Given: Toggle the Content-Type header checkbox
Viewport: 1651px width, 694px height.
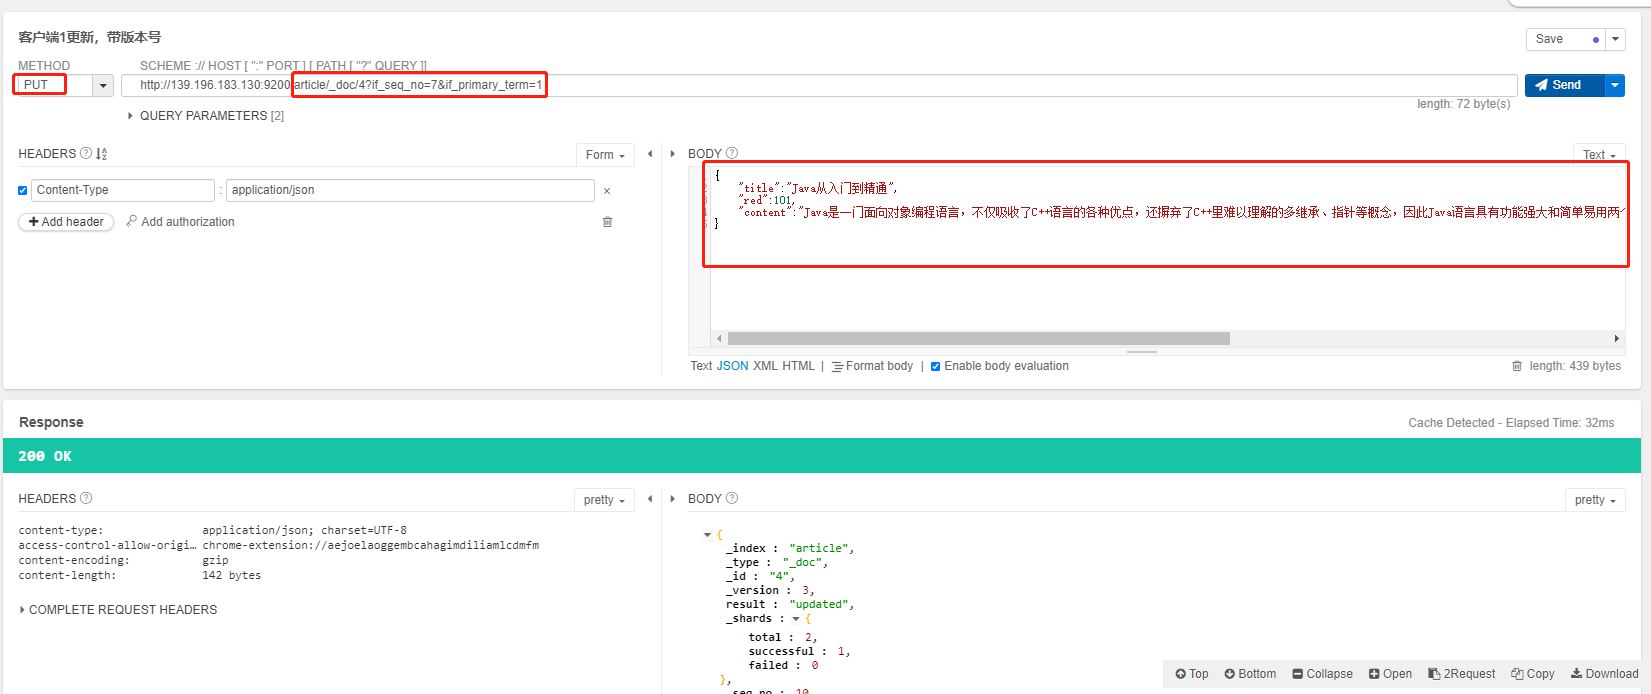Looking at the screenshot, I should [23, 190].
